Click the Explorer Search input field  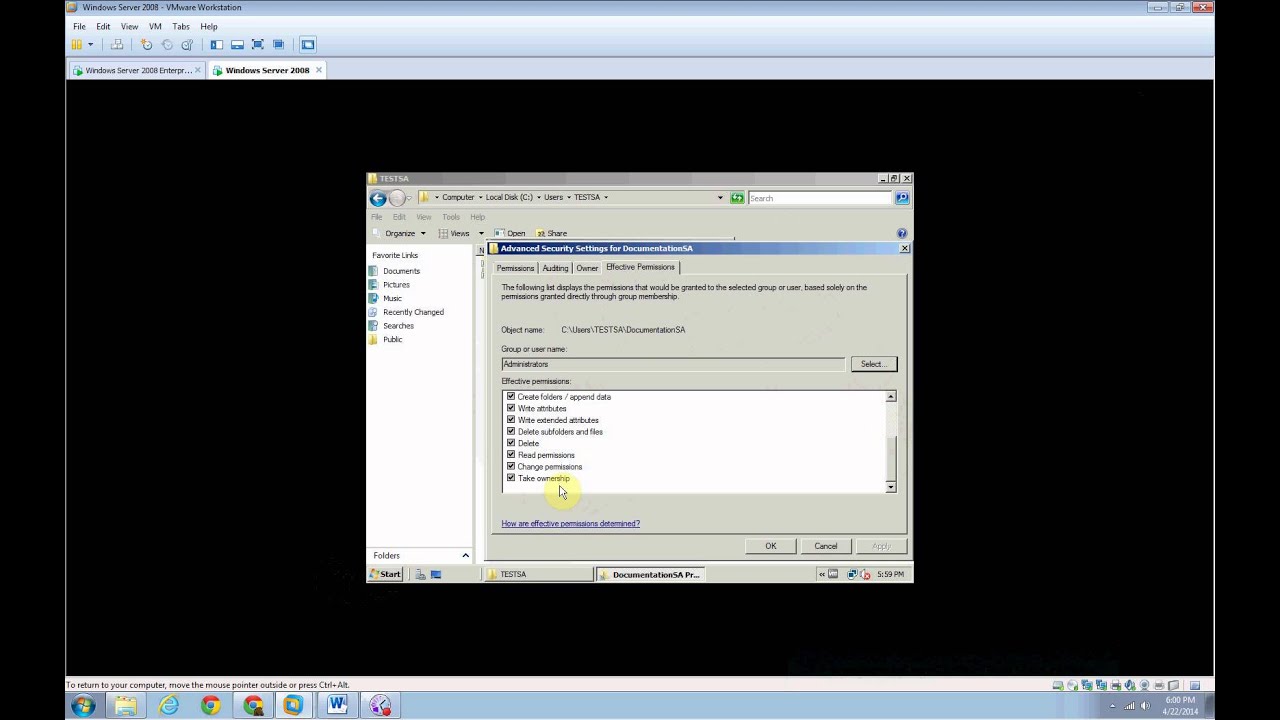tap(820, 198)
